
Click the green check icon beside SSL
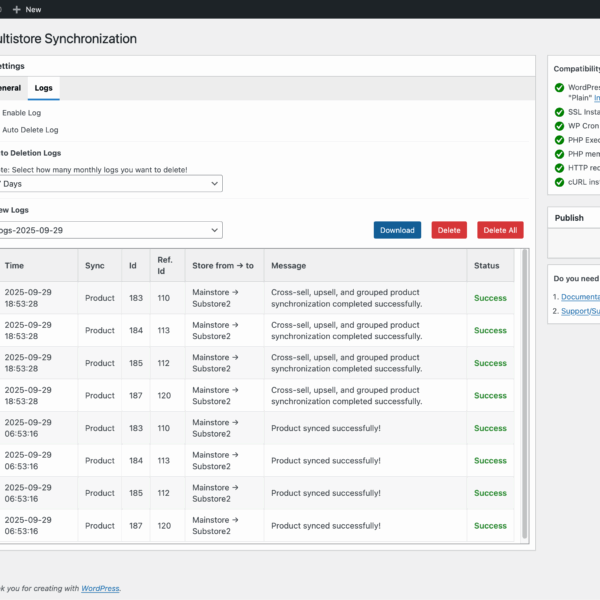559,112
